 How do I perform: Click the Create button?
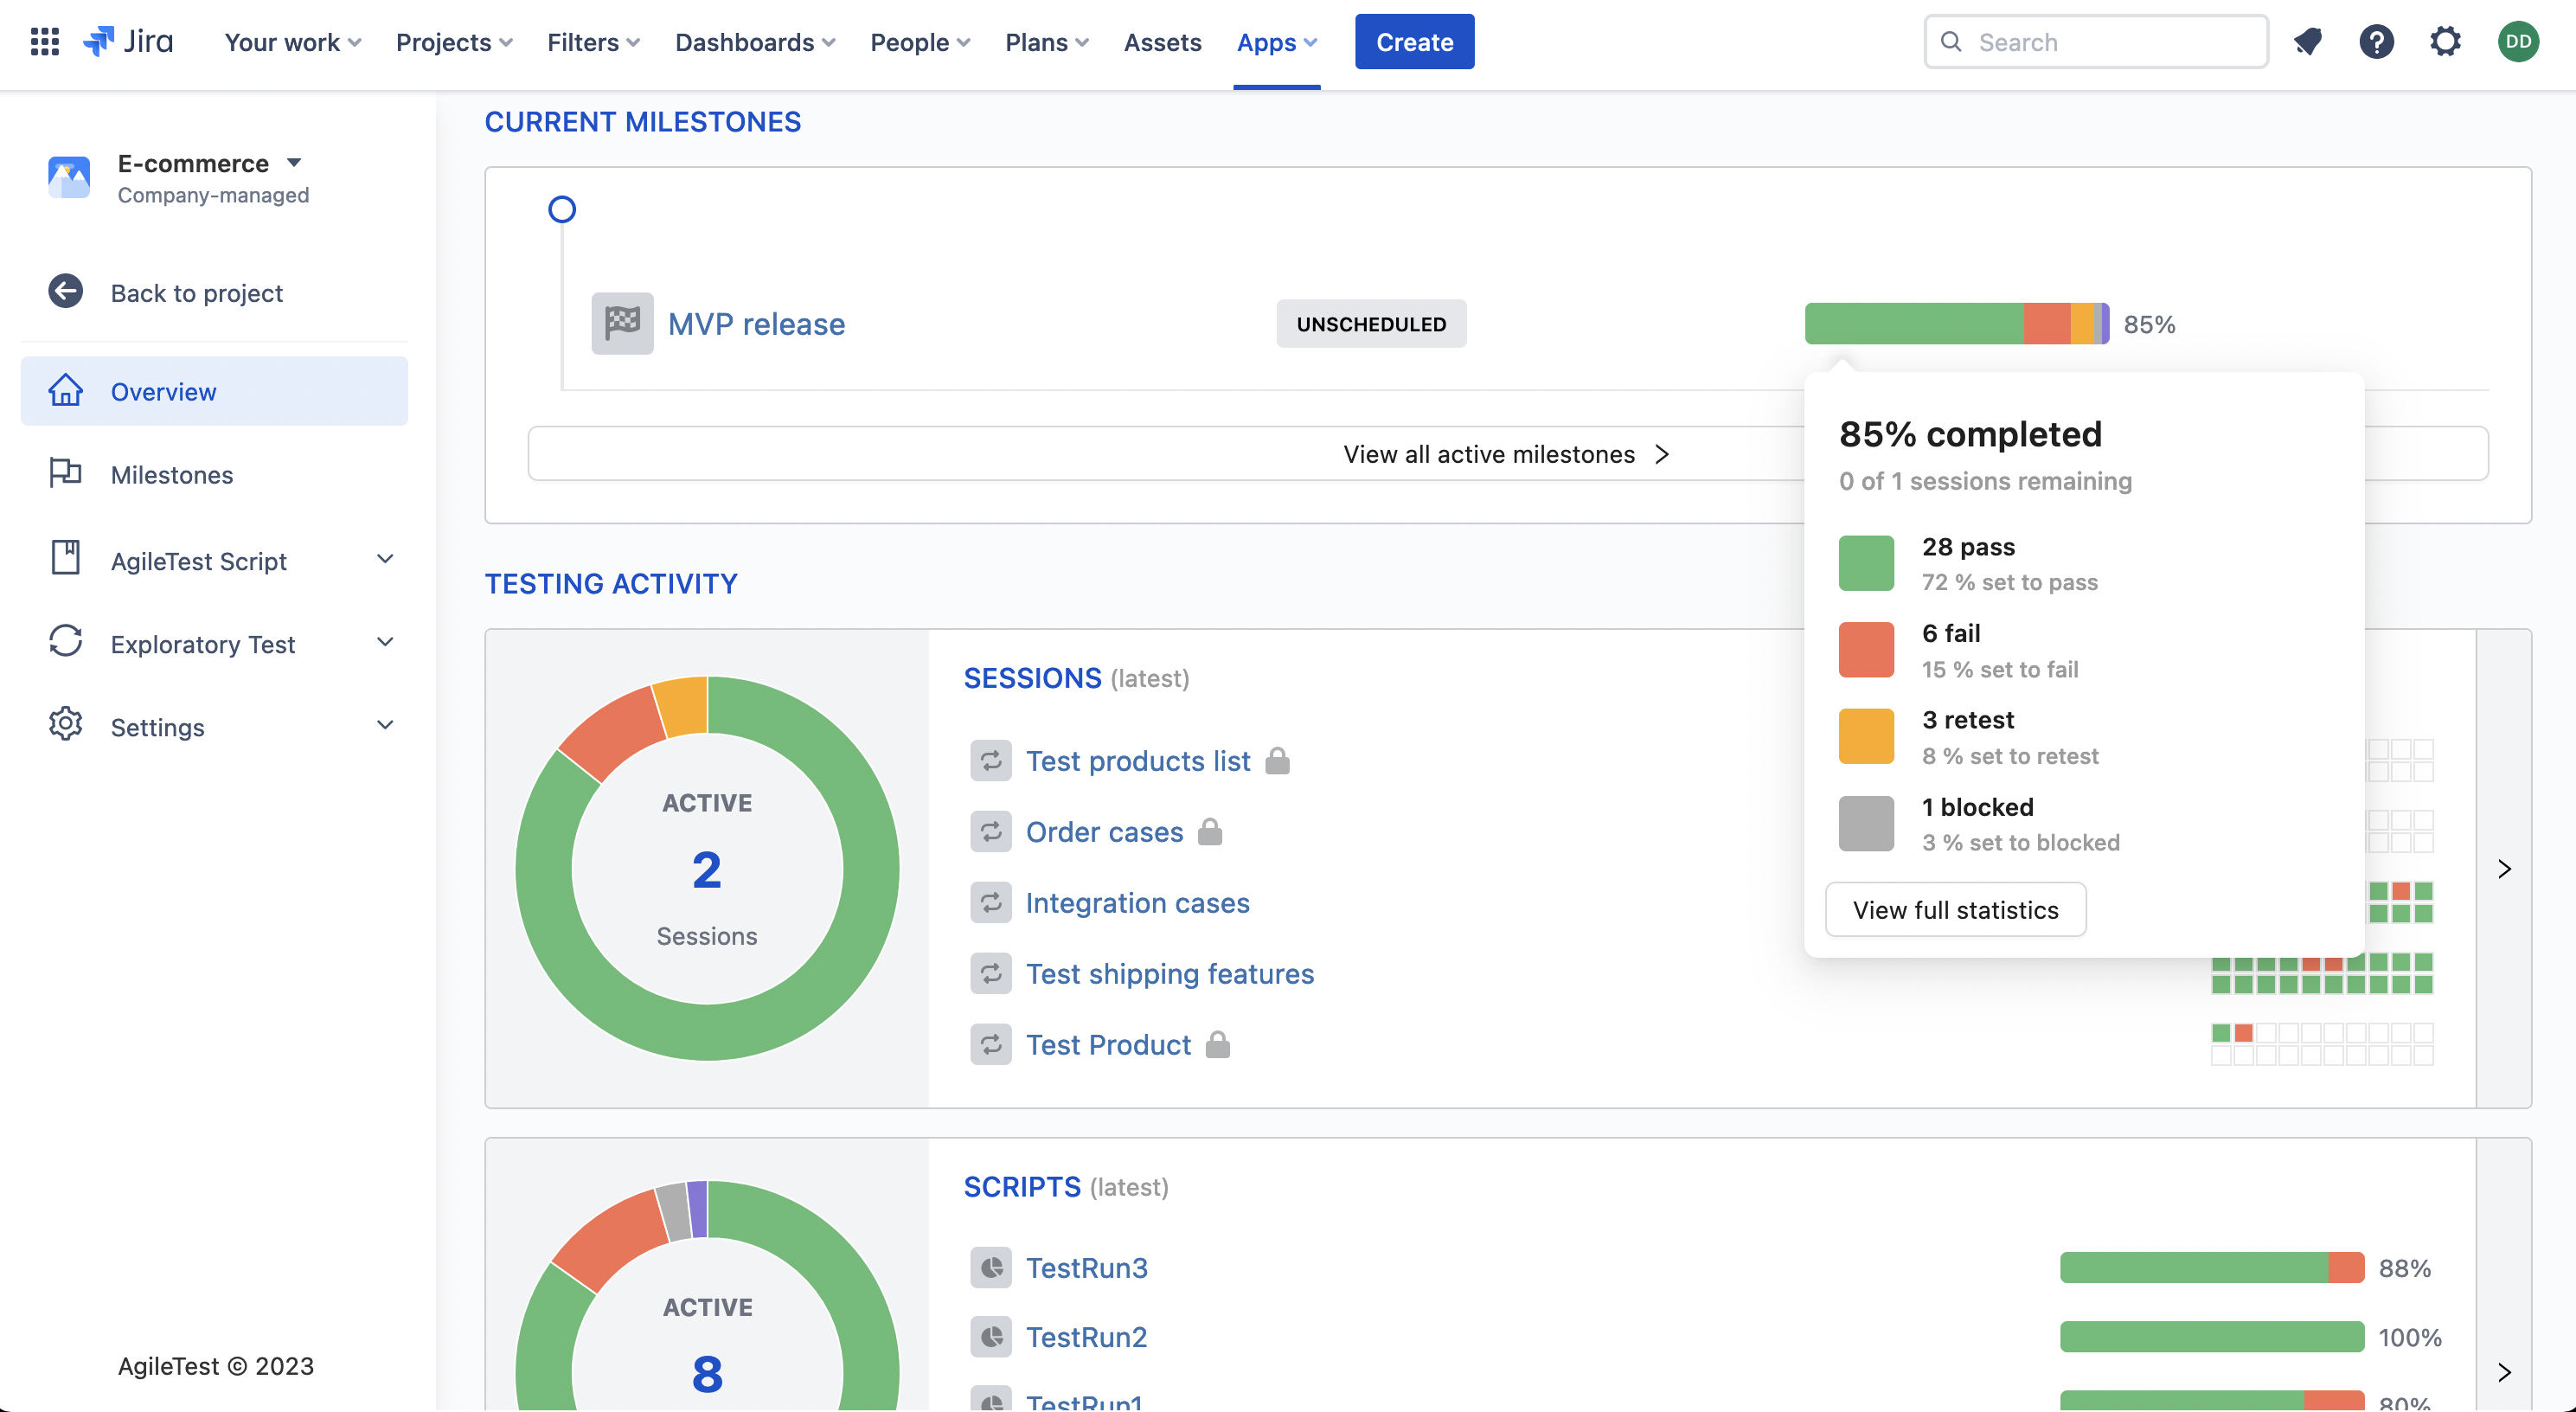point(1414,42)
